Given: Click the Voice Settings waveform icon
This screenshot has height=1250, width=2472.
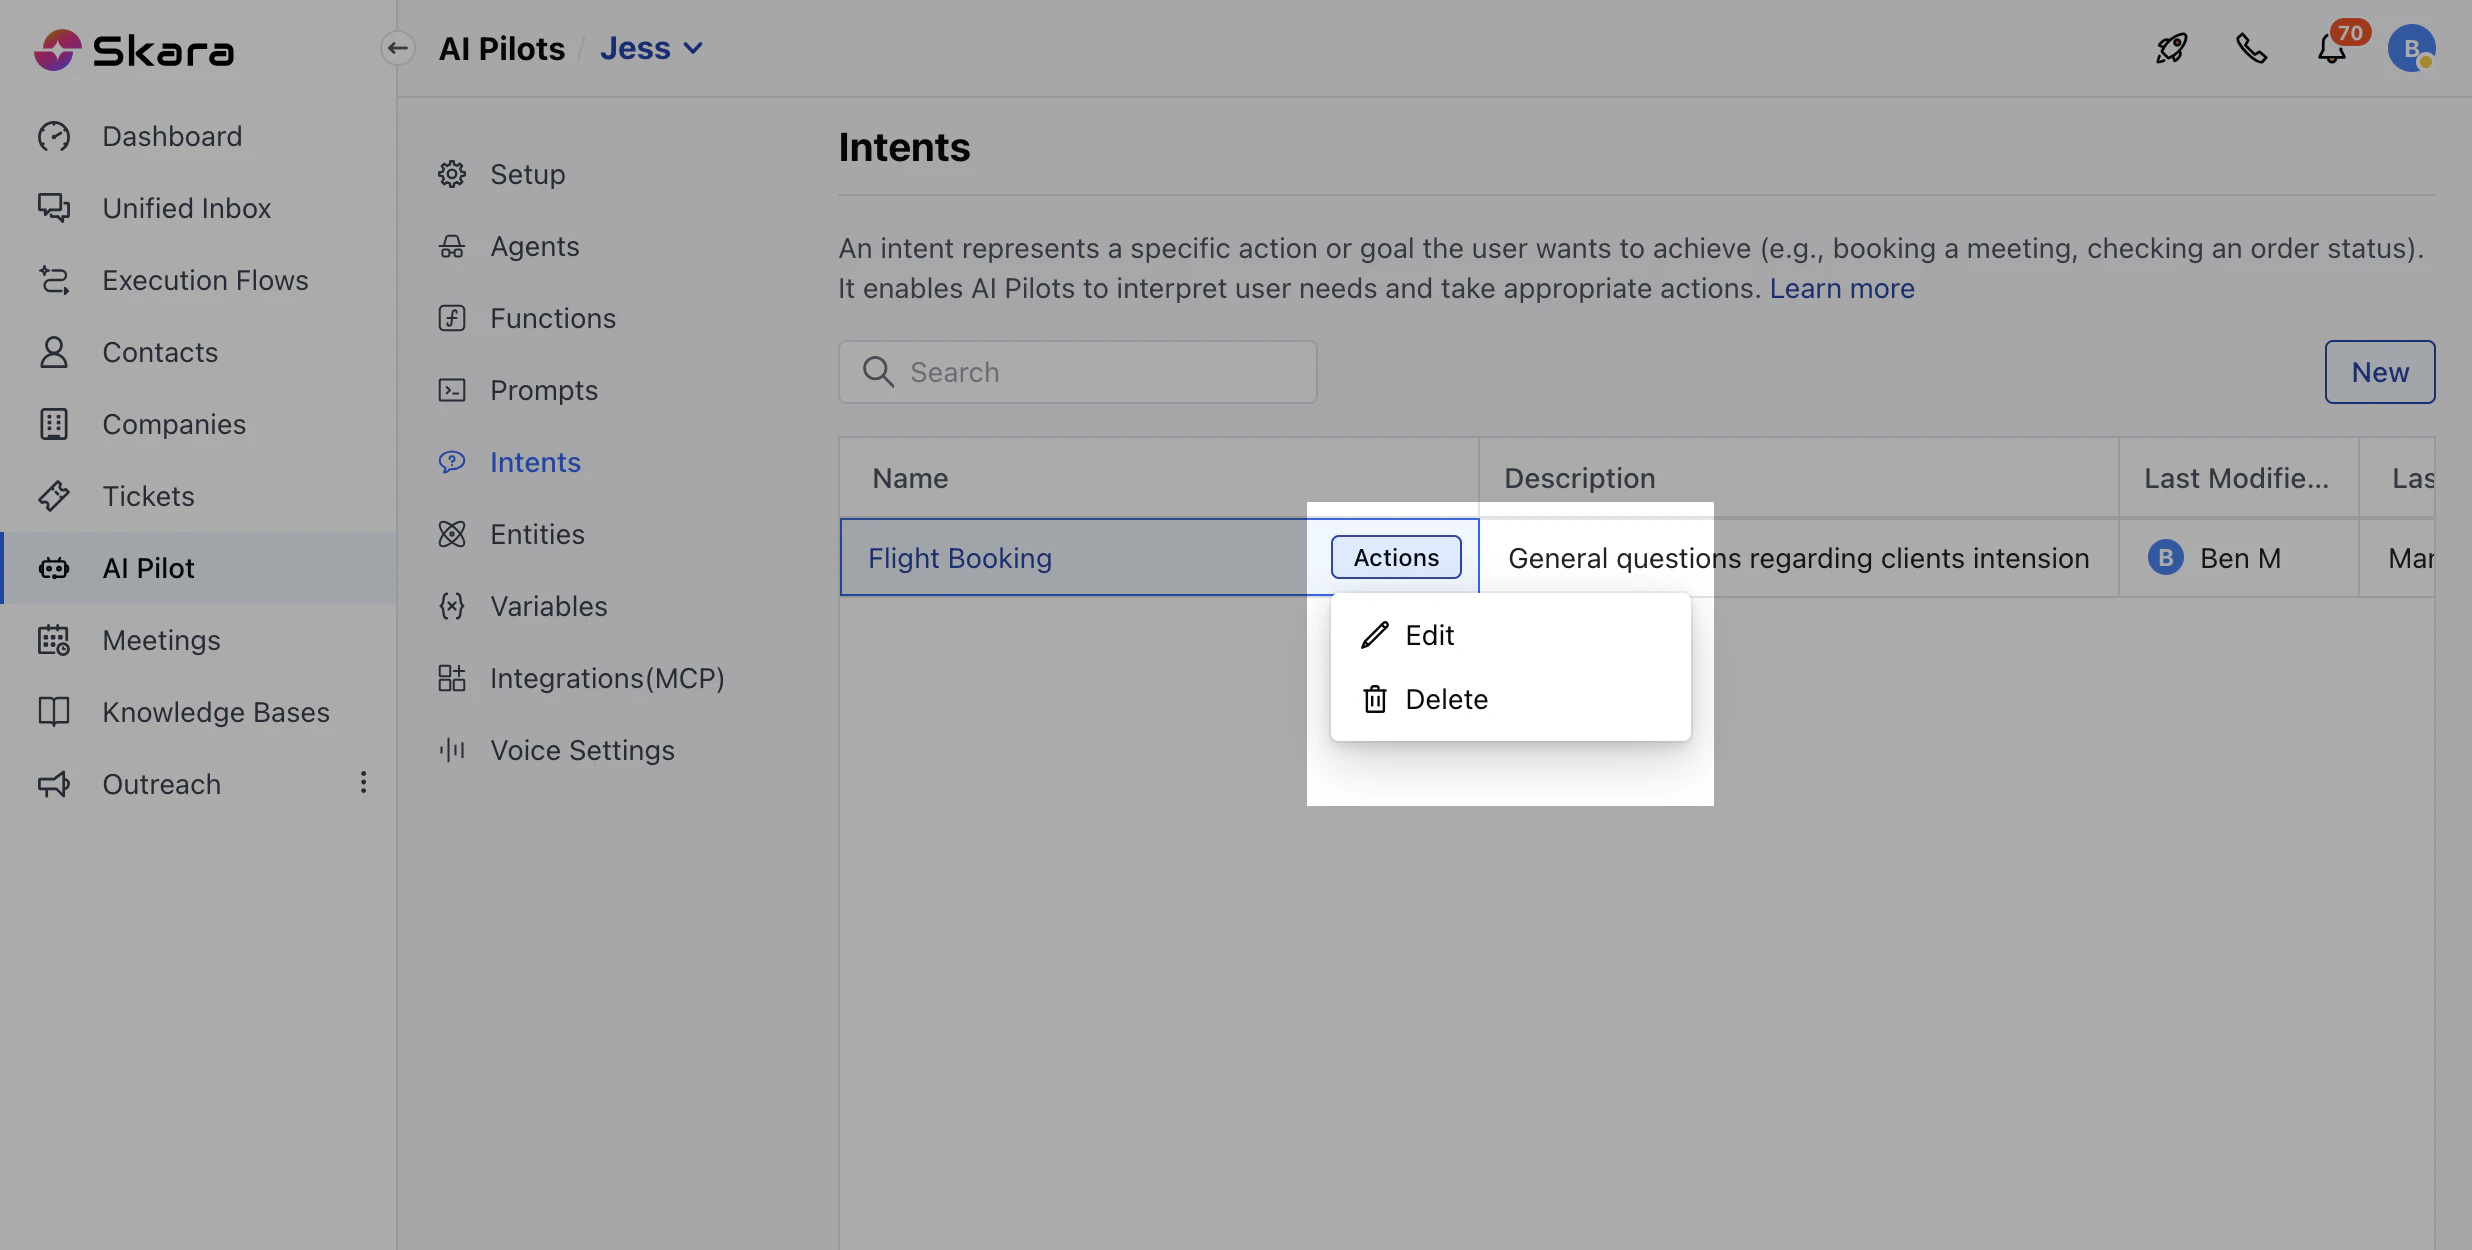Looking at the screenshot, I should point(452,750).
